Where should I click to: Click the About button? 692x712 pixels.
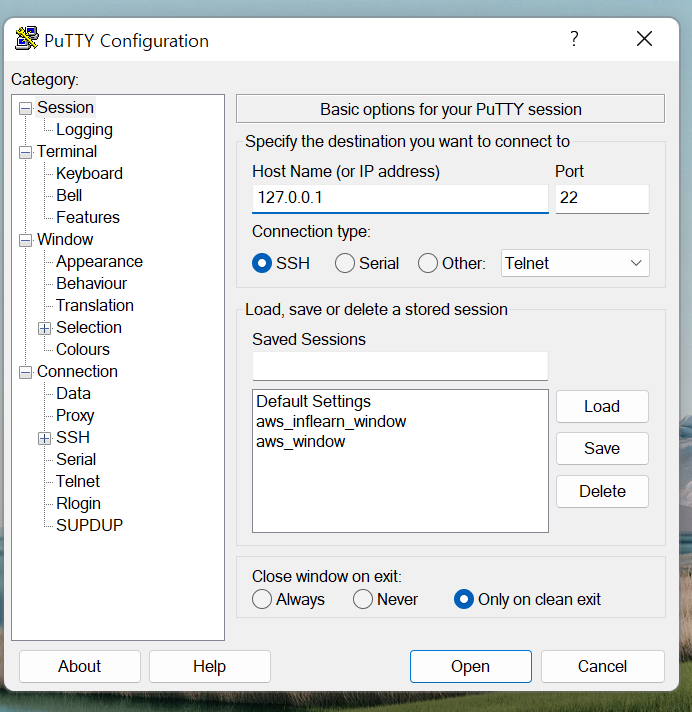coord(80,667)
